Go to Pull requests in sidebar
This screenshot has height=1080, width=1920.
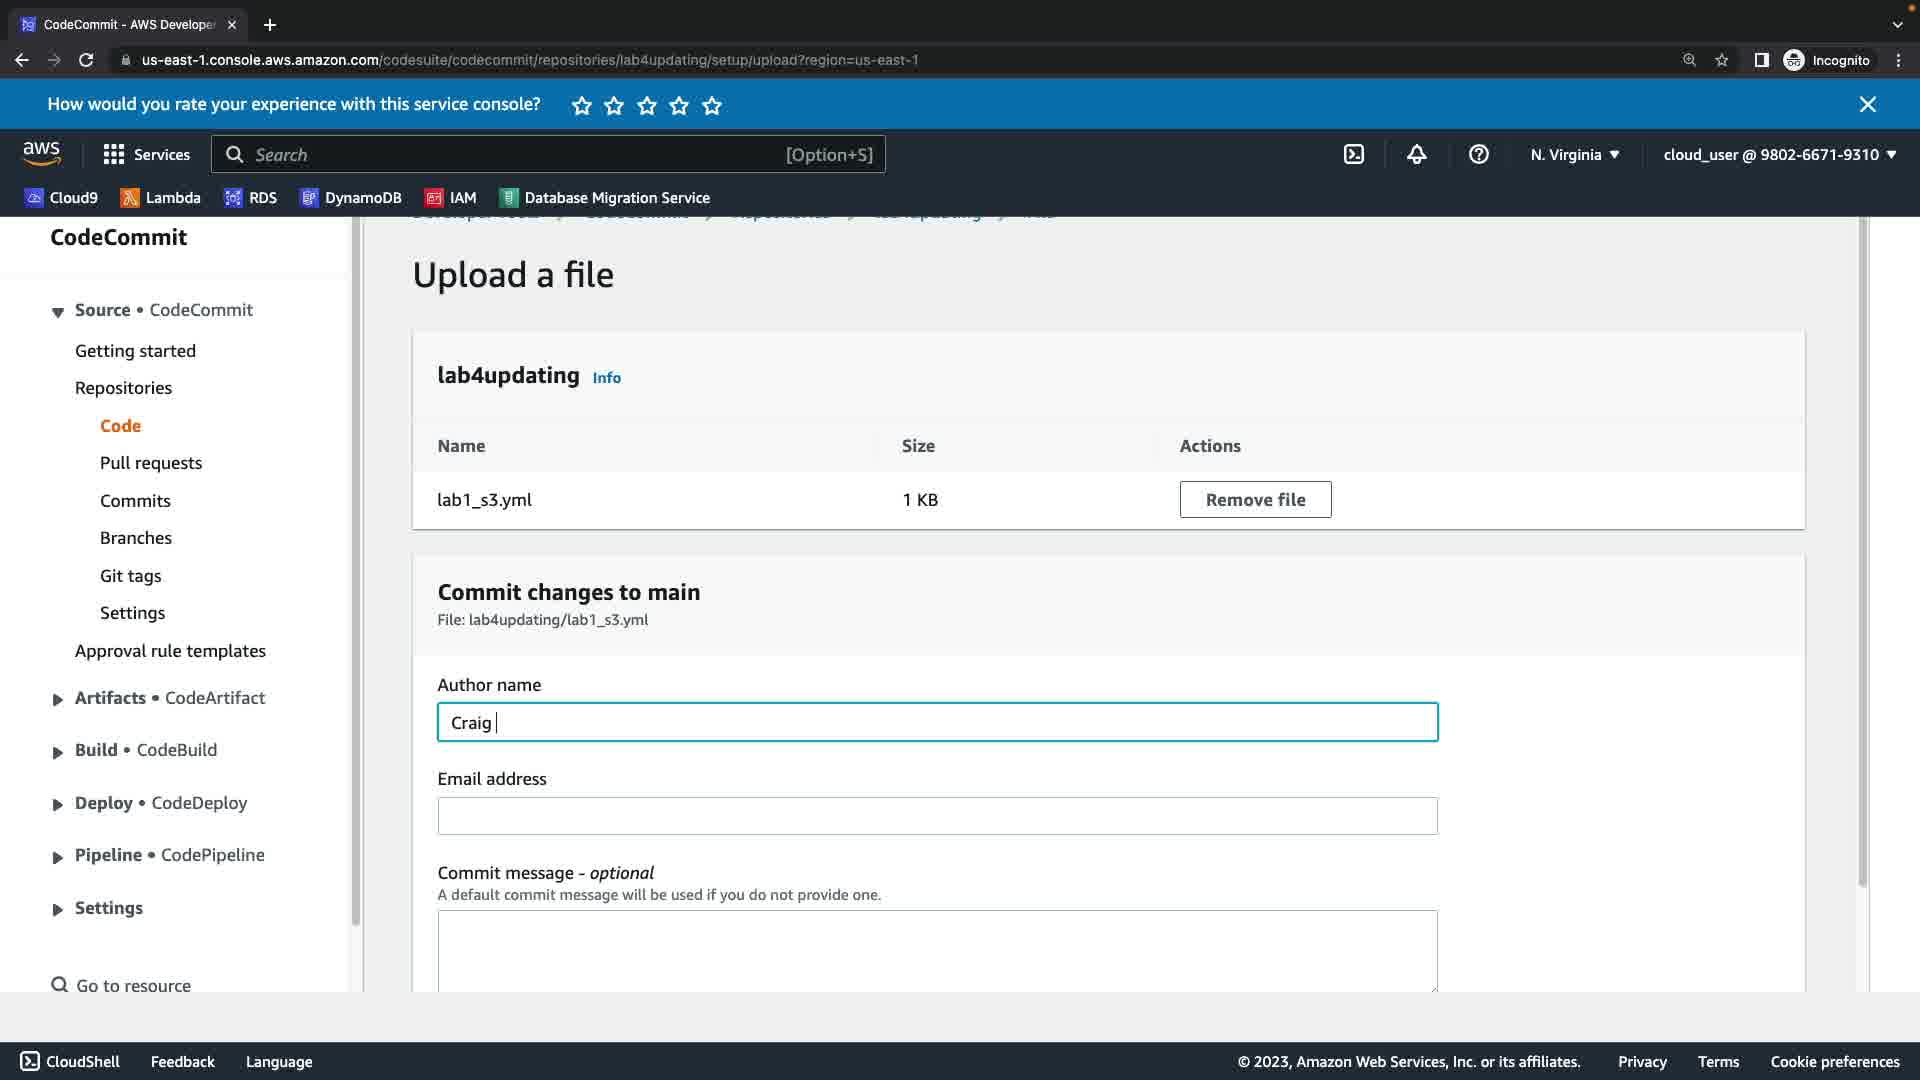(x=151, y=463)
